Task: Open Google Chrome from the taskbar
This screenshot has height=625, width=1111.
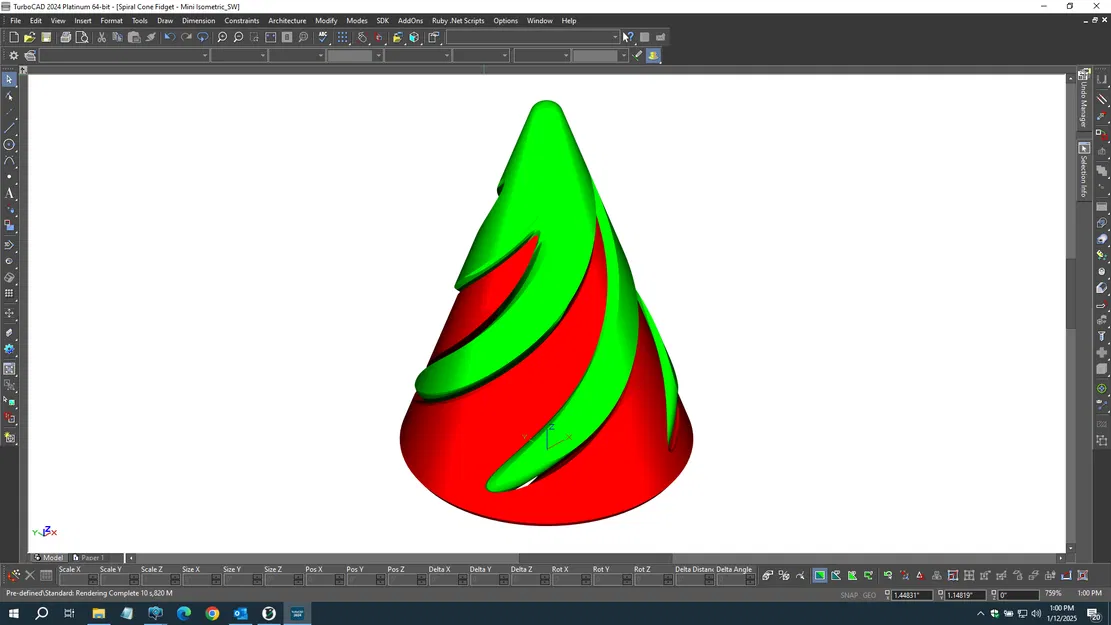Action: [x=212, y=614]
